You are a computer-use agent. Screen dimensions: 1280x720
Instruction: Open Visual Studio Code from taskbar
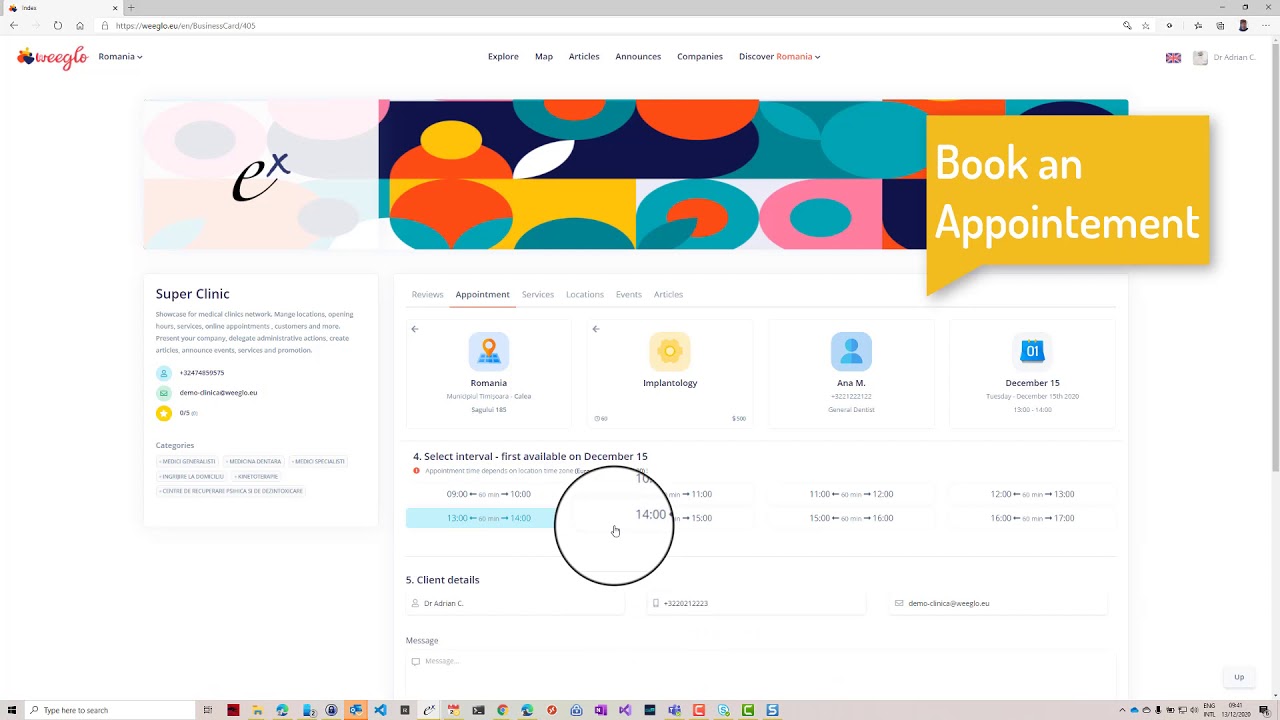click(380, 710)
